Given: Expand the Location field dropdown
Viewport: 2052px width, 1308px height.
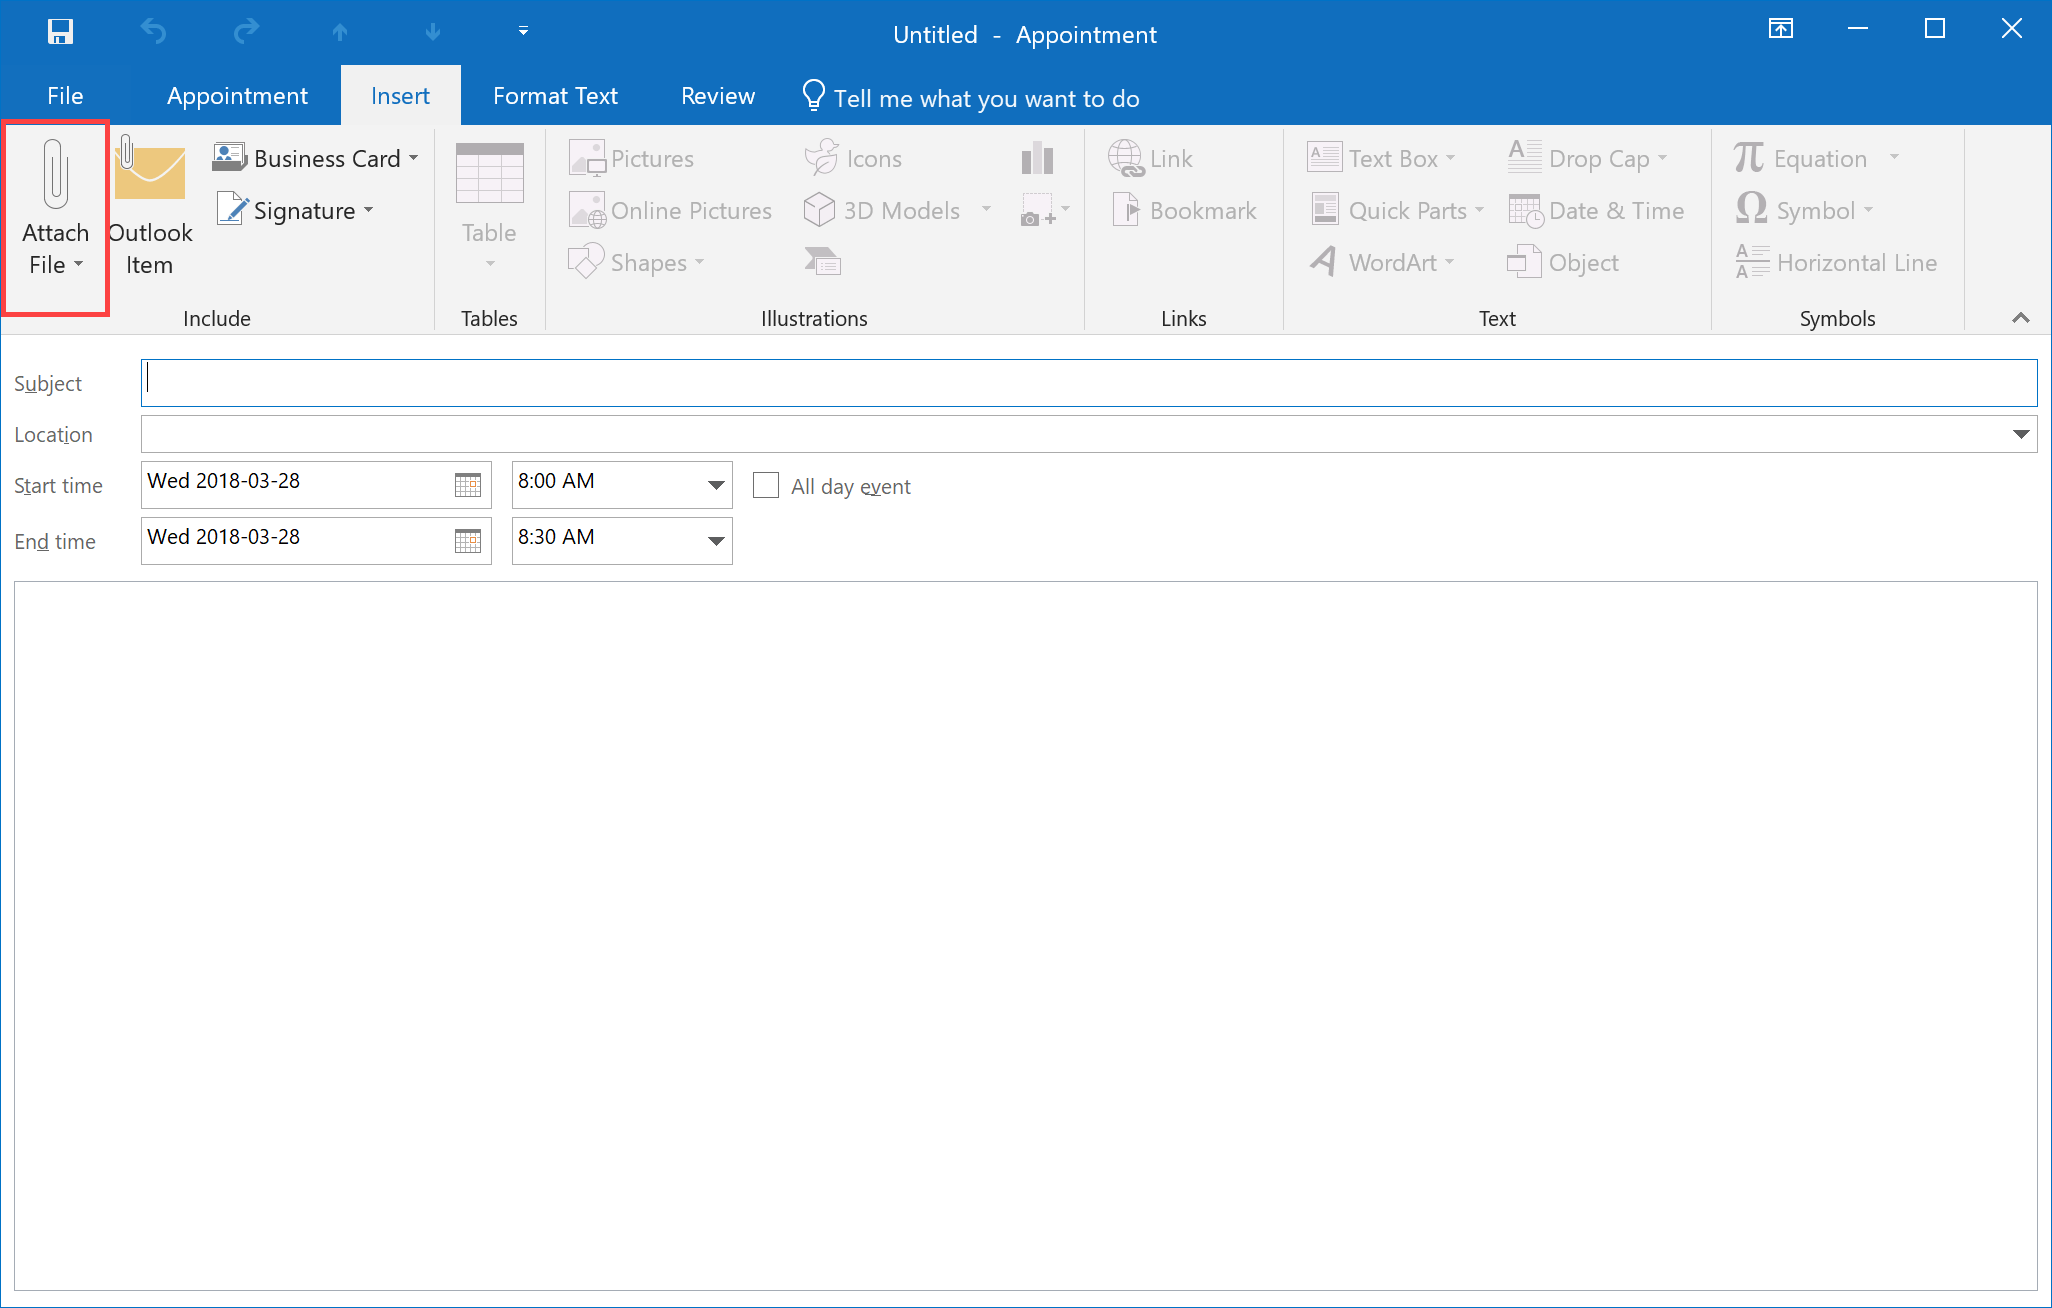Looking at the screenshot, I should 2022,435.
